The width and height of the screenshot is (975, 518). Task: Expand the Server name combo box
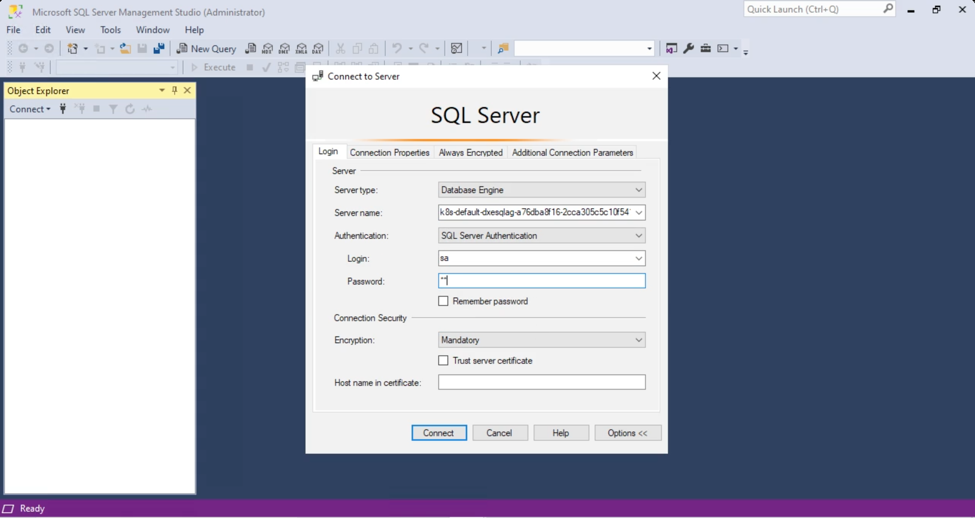638,213
